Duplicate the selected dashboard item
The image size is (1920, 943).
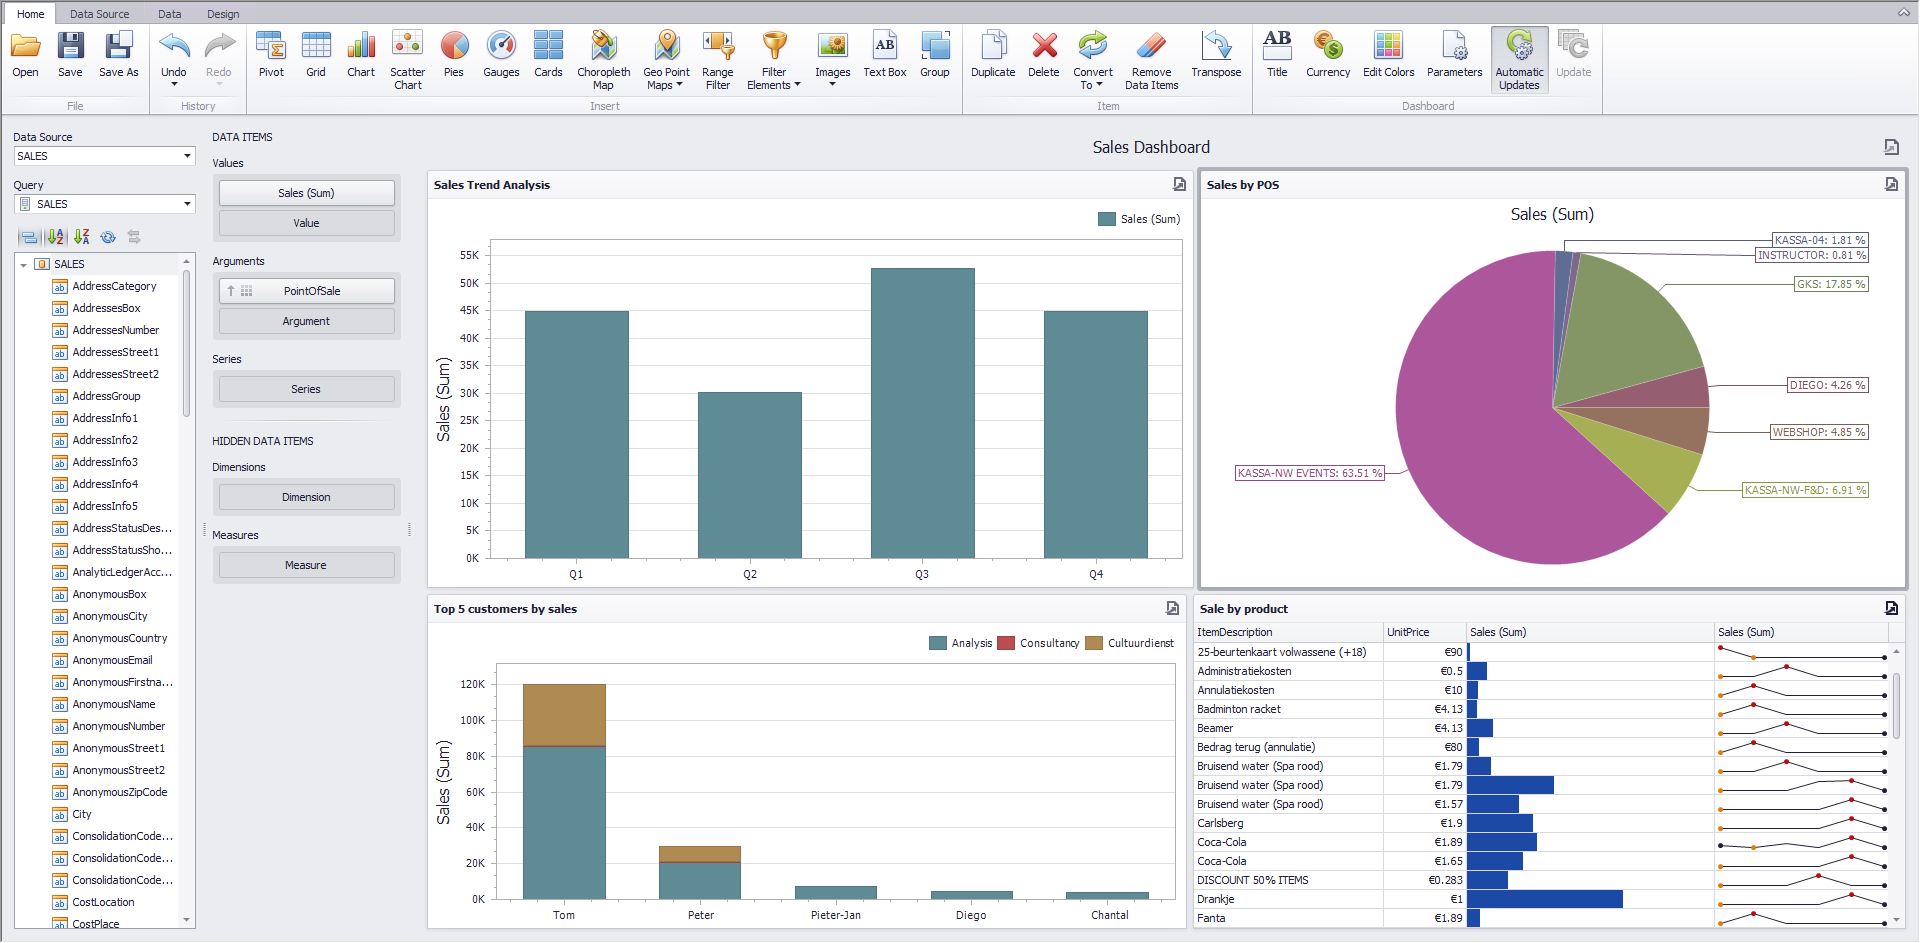click(992, 56)
